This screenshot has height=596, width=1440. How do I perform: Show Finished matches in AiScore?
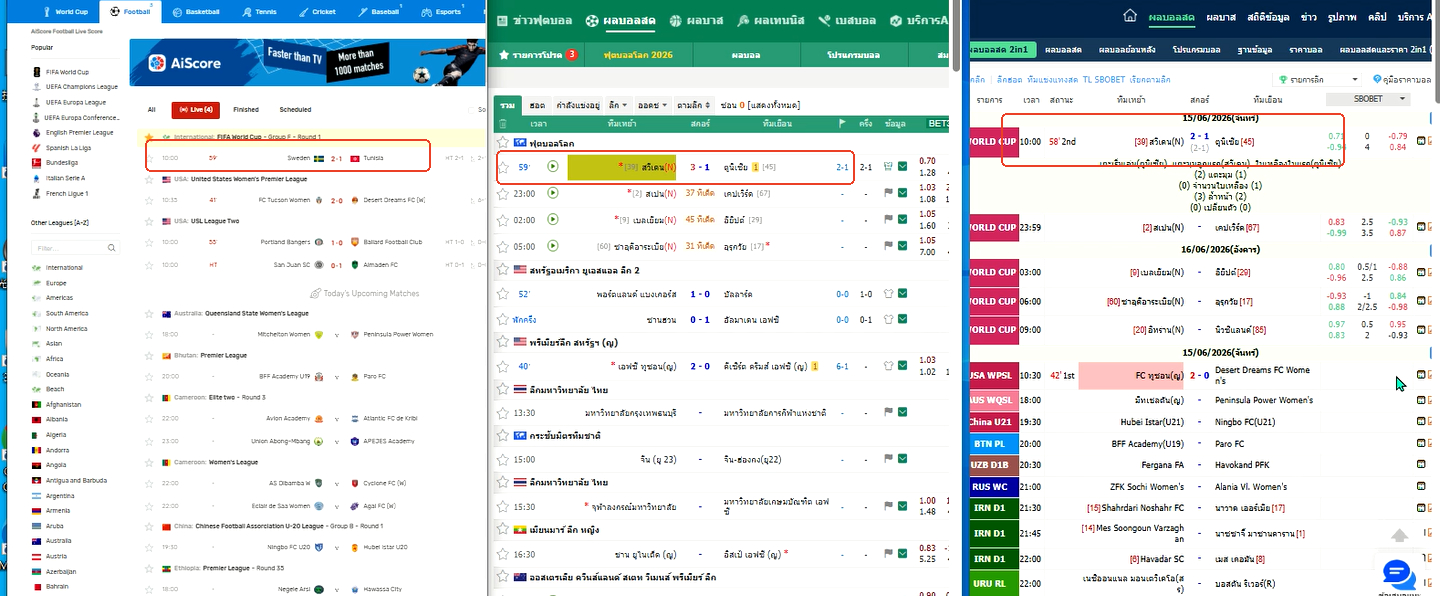pyautogui.click(x=246, y=110)
